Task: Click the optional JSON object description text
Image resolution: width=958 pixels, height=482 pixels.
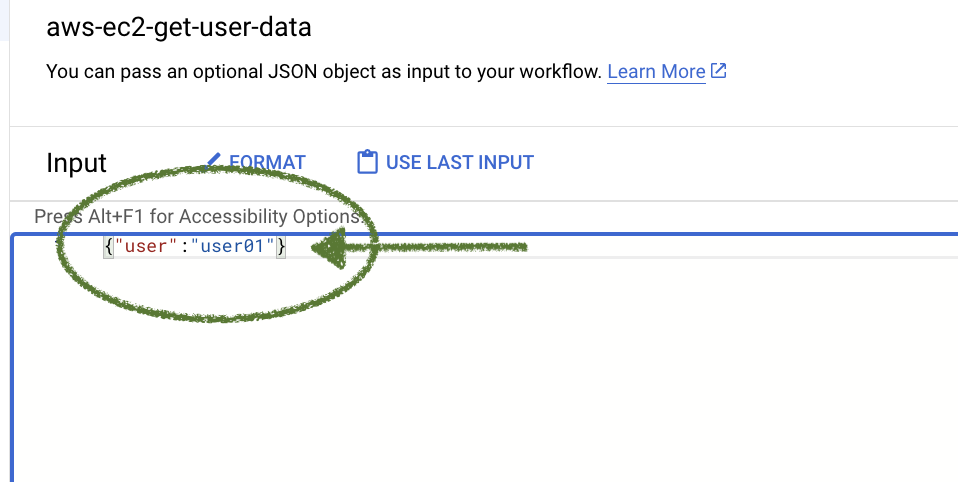Action: 324,71
